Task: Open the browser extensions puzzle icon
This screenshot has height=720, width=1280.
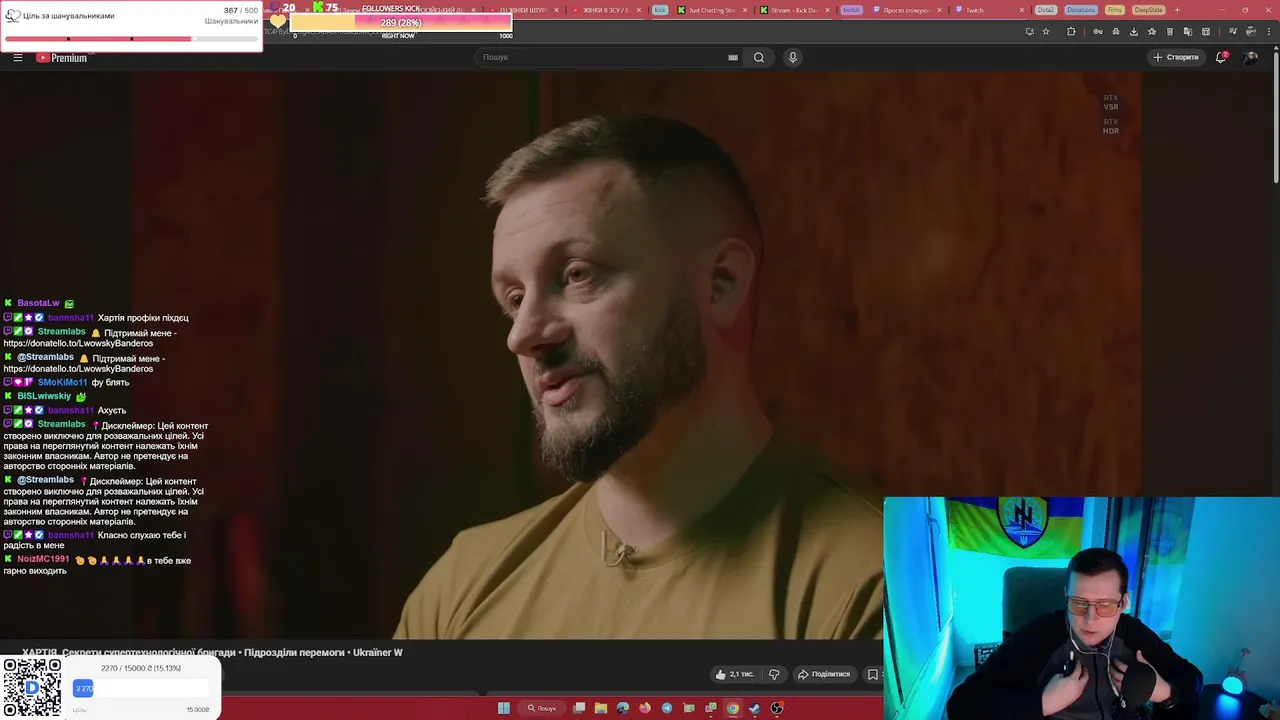Action: [x=1071, y=31]
